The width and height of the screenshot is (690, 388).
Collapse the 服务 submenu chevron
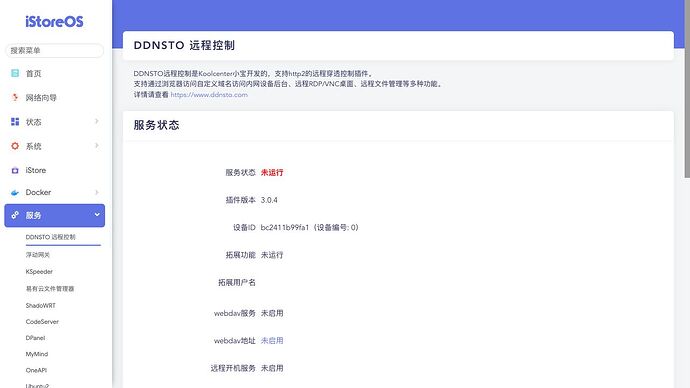click(x=97, y=215)
